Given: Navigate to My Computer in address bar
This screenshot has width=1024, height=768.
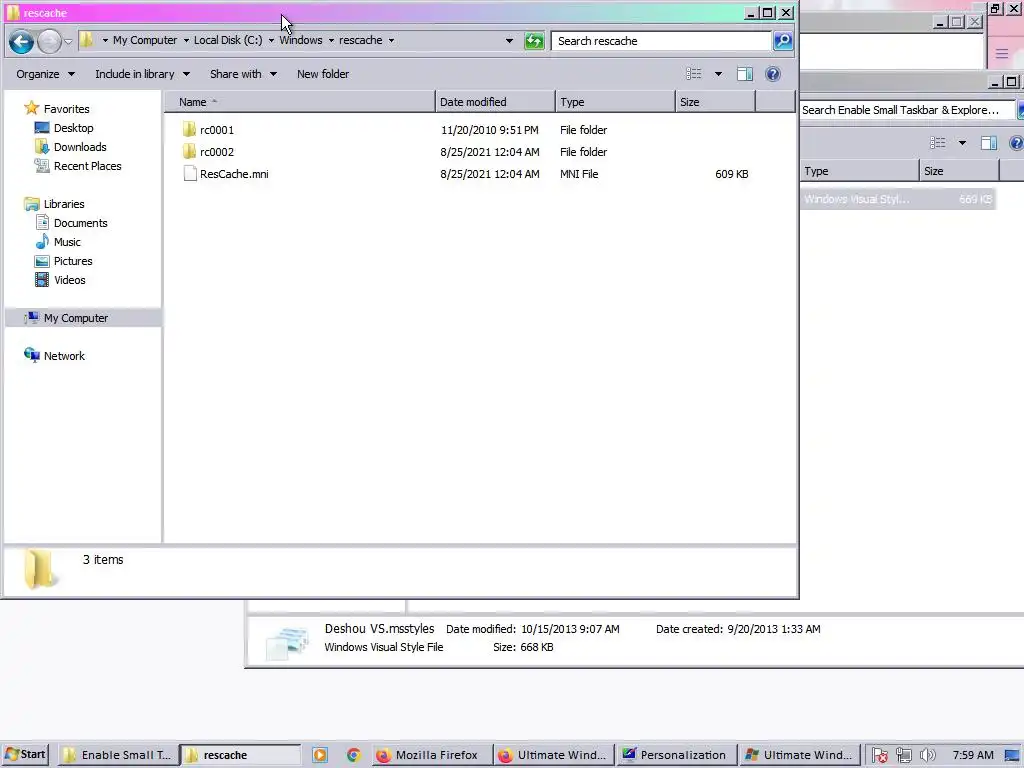Looking at the screenshot, I should [x=145, y=40].
